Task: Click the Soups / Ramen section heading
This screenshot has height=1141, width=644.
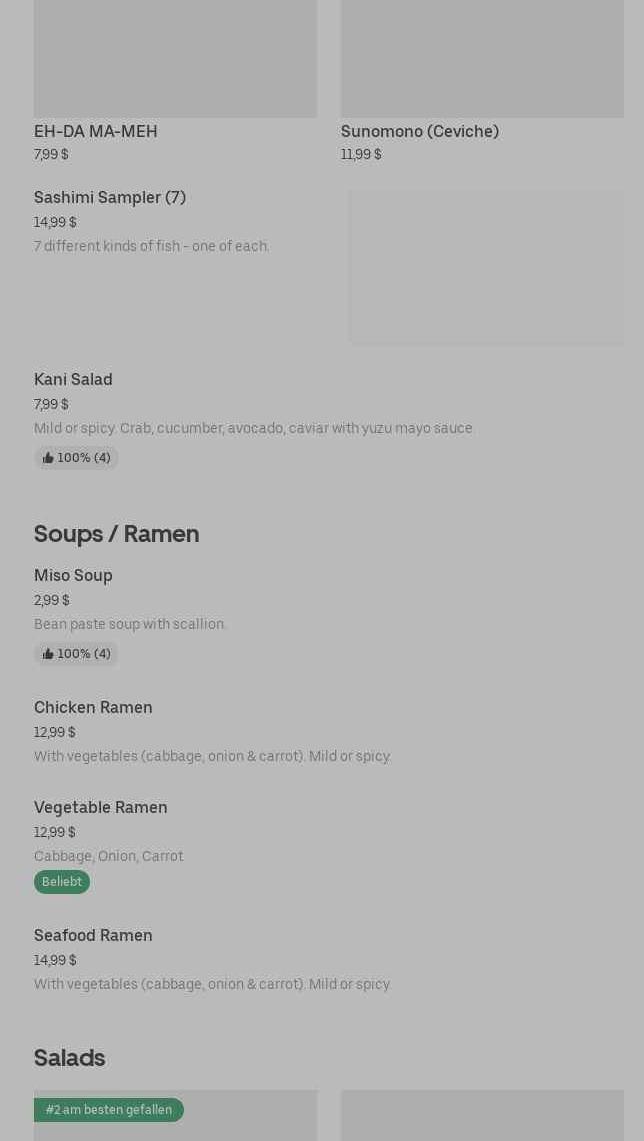Action: point(116,534)
